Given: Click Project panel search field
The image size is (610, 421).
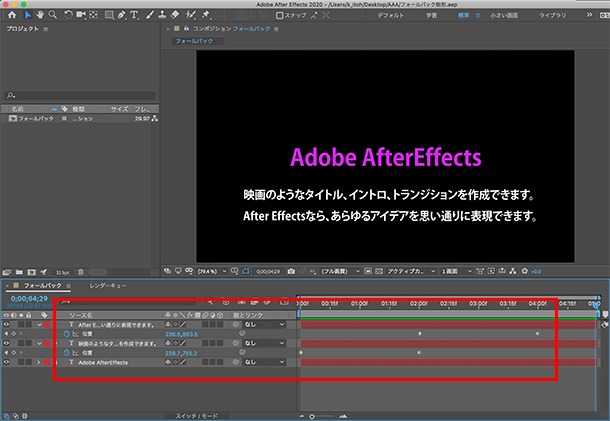Looking at the screenshot, I should coord(80,95).
